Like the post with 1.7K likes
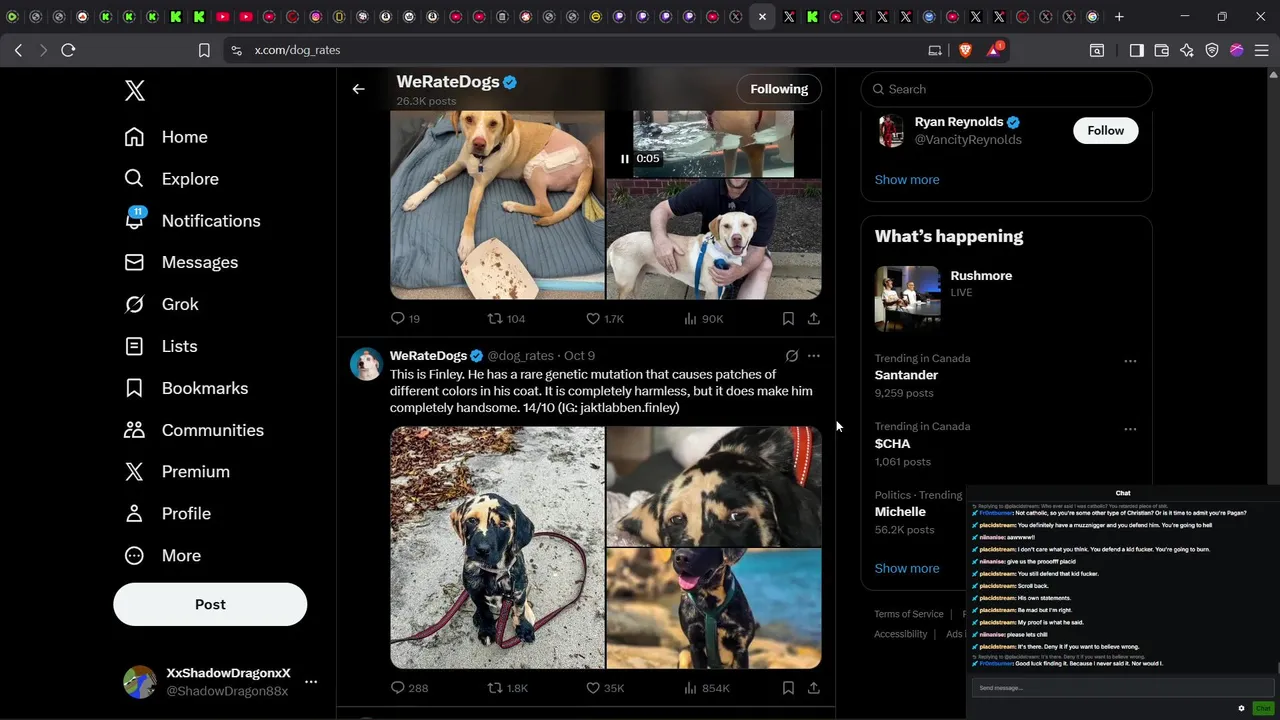This screenshot has width=1280, height=720. 604,319
